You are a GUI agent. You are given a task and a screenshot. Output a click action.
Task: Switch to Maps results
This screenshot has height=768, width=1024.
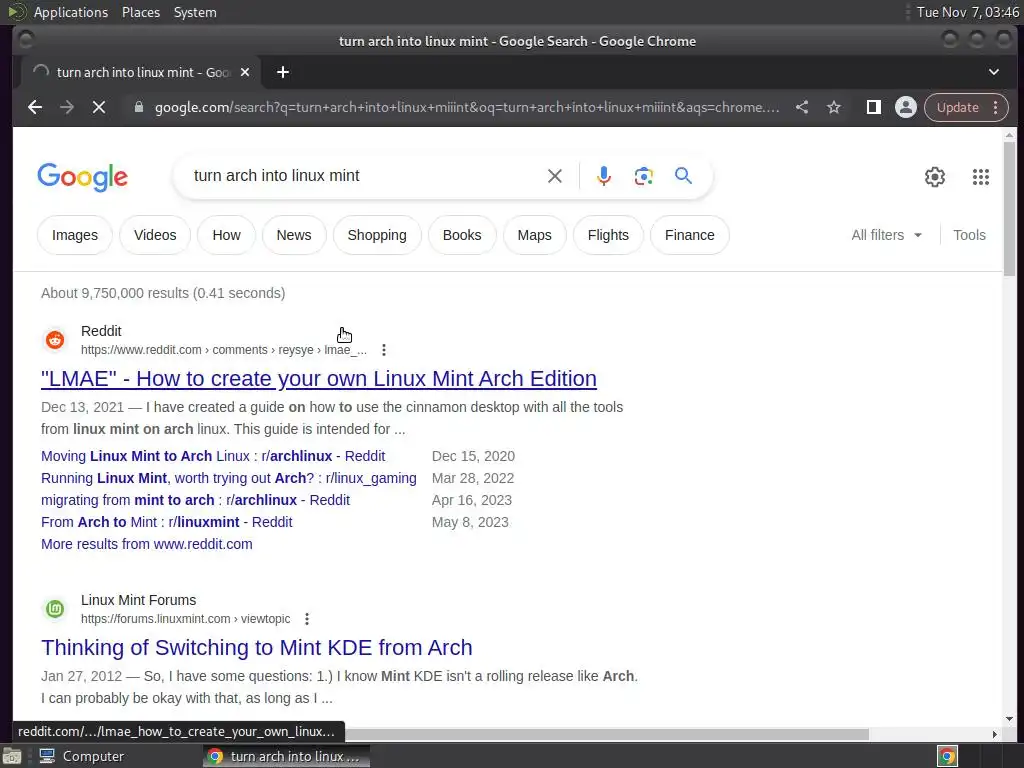[534, 235]
